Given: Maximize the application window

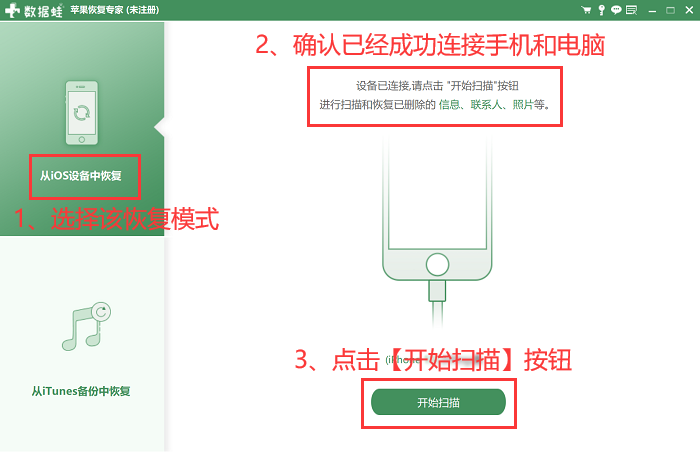Looking at the screenshot, I should pyautogui.click(x=670, y=10).
